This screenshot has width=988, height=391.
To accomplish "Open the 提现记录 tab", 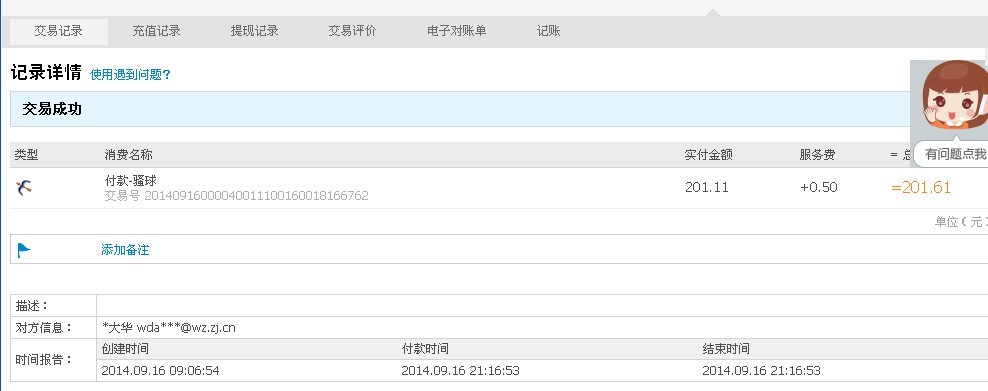I will click(x=255, y=31).
